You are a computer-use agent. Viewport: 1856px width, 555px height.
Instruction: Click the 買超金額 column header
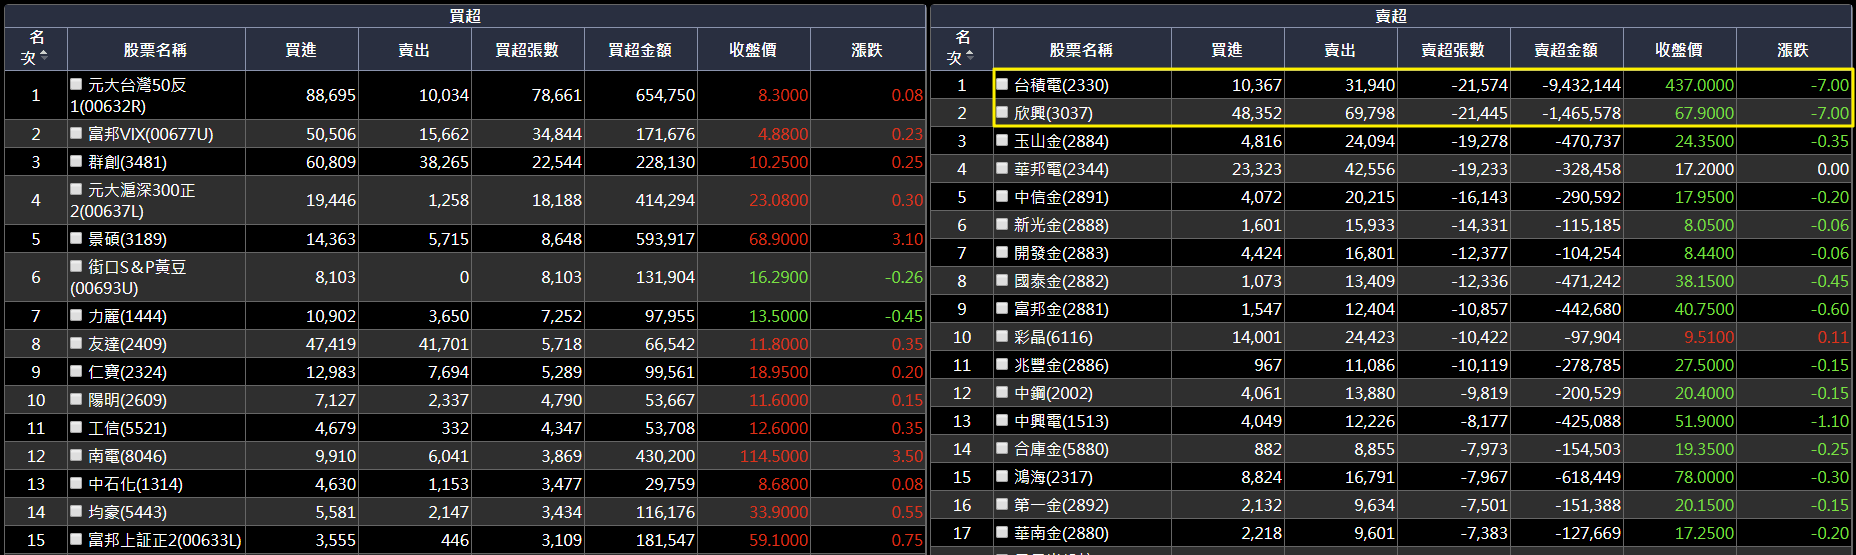640,49
